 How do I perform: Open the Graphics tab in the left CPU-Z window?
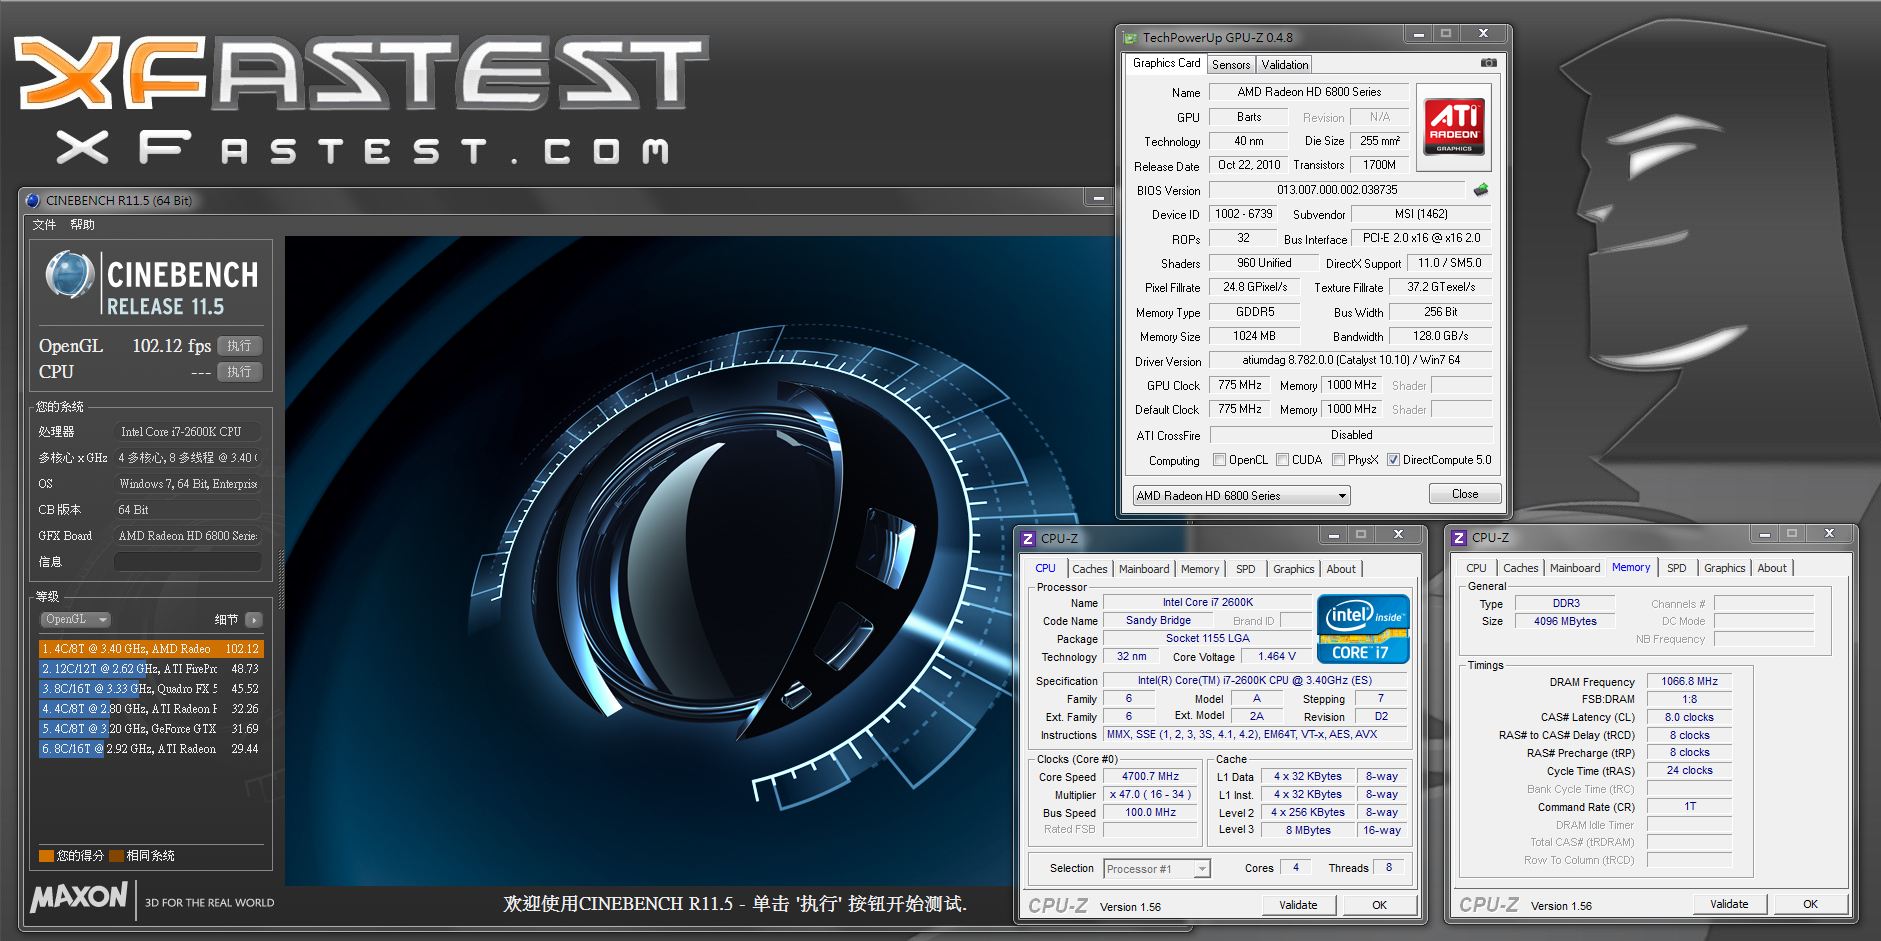[1293, 569]
